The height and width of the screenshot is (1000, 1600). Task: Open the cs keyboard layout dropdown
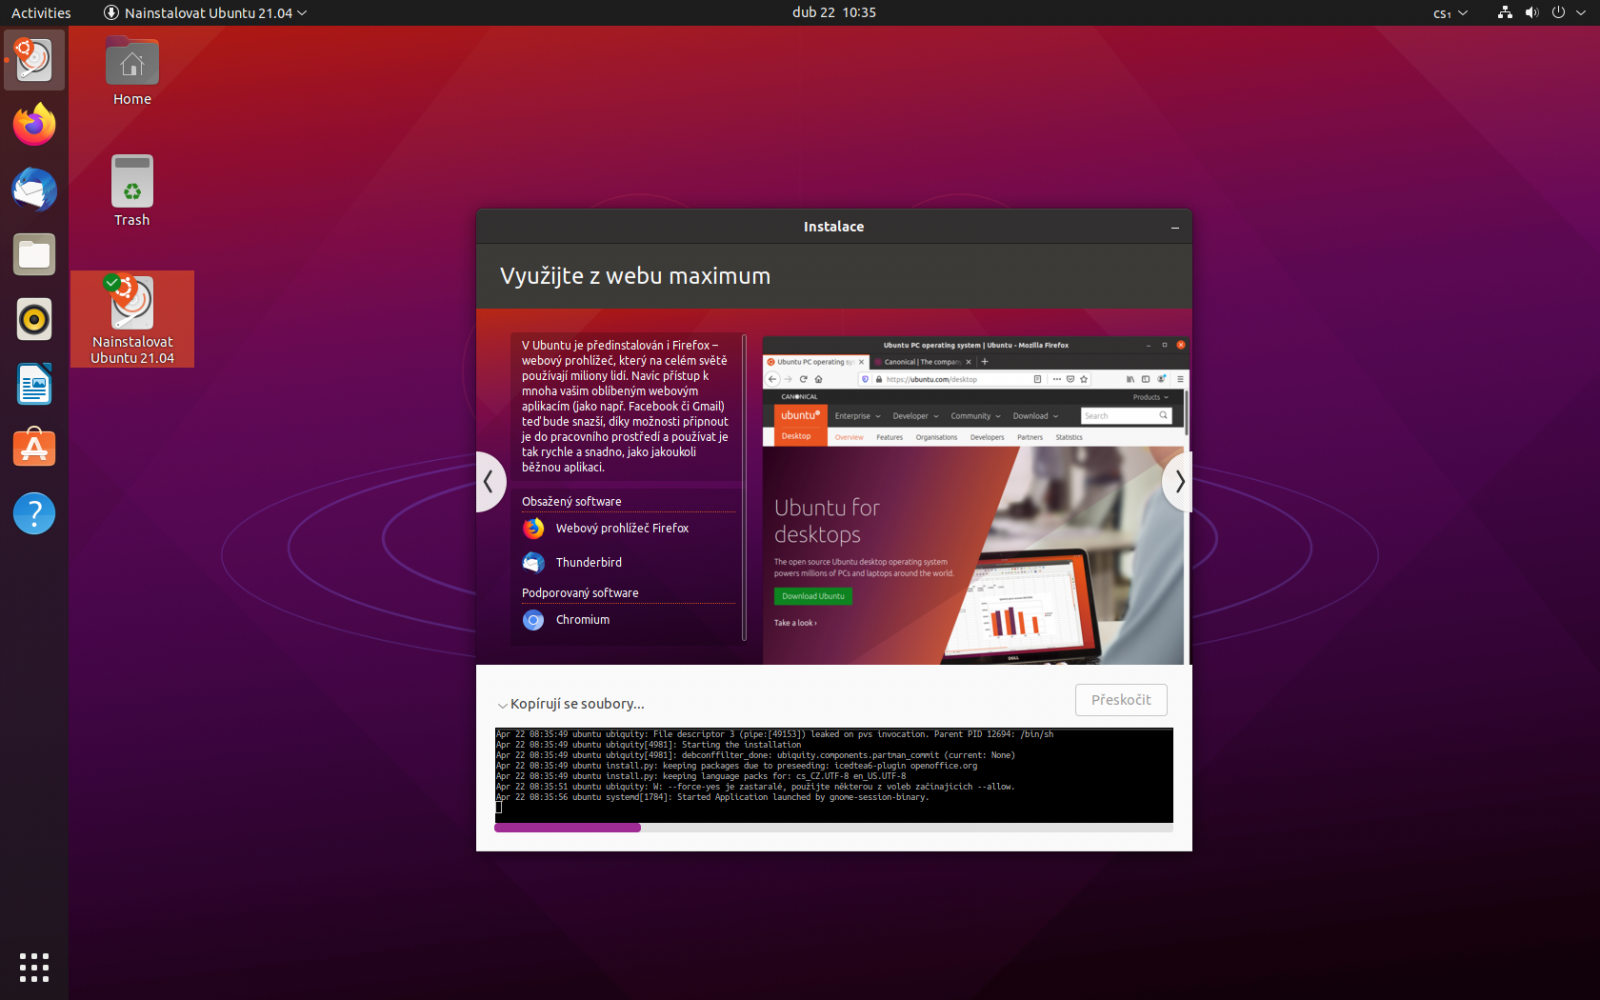tap(1448, 13)
